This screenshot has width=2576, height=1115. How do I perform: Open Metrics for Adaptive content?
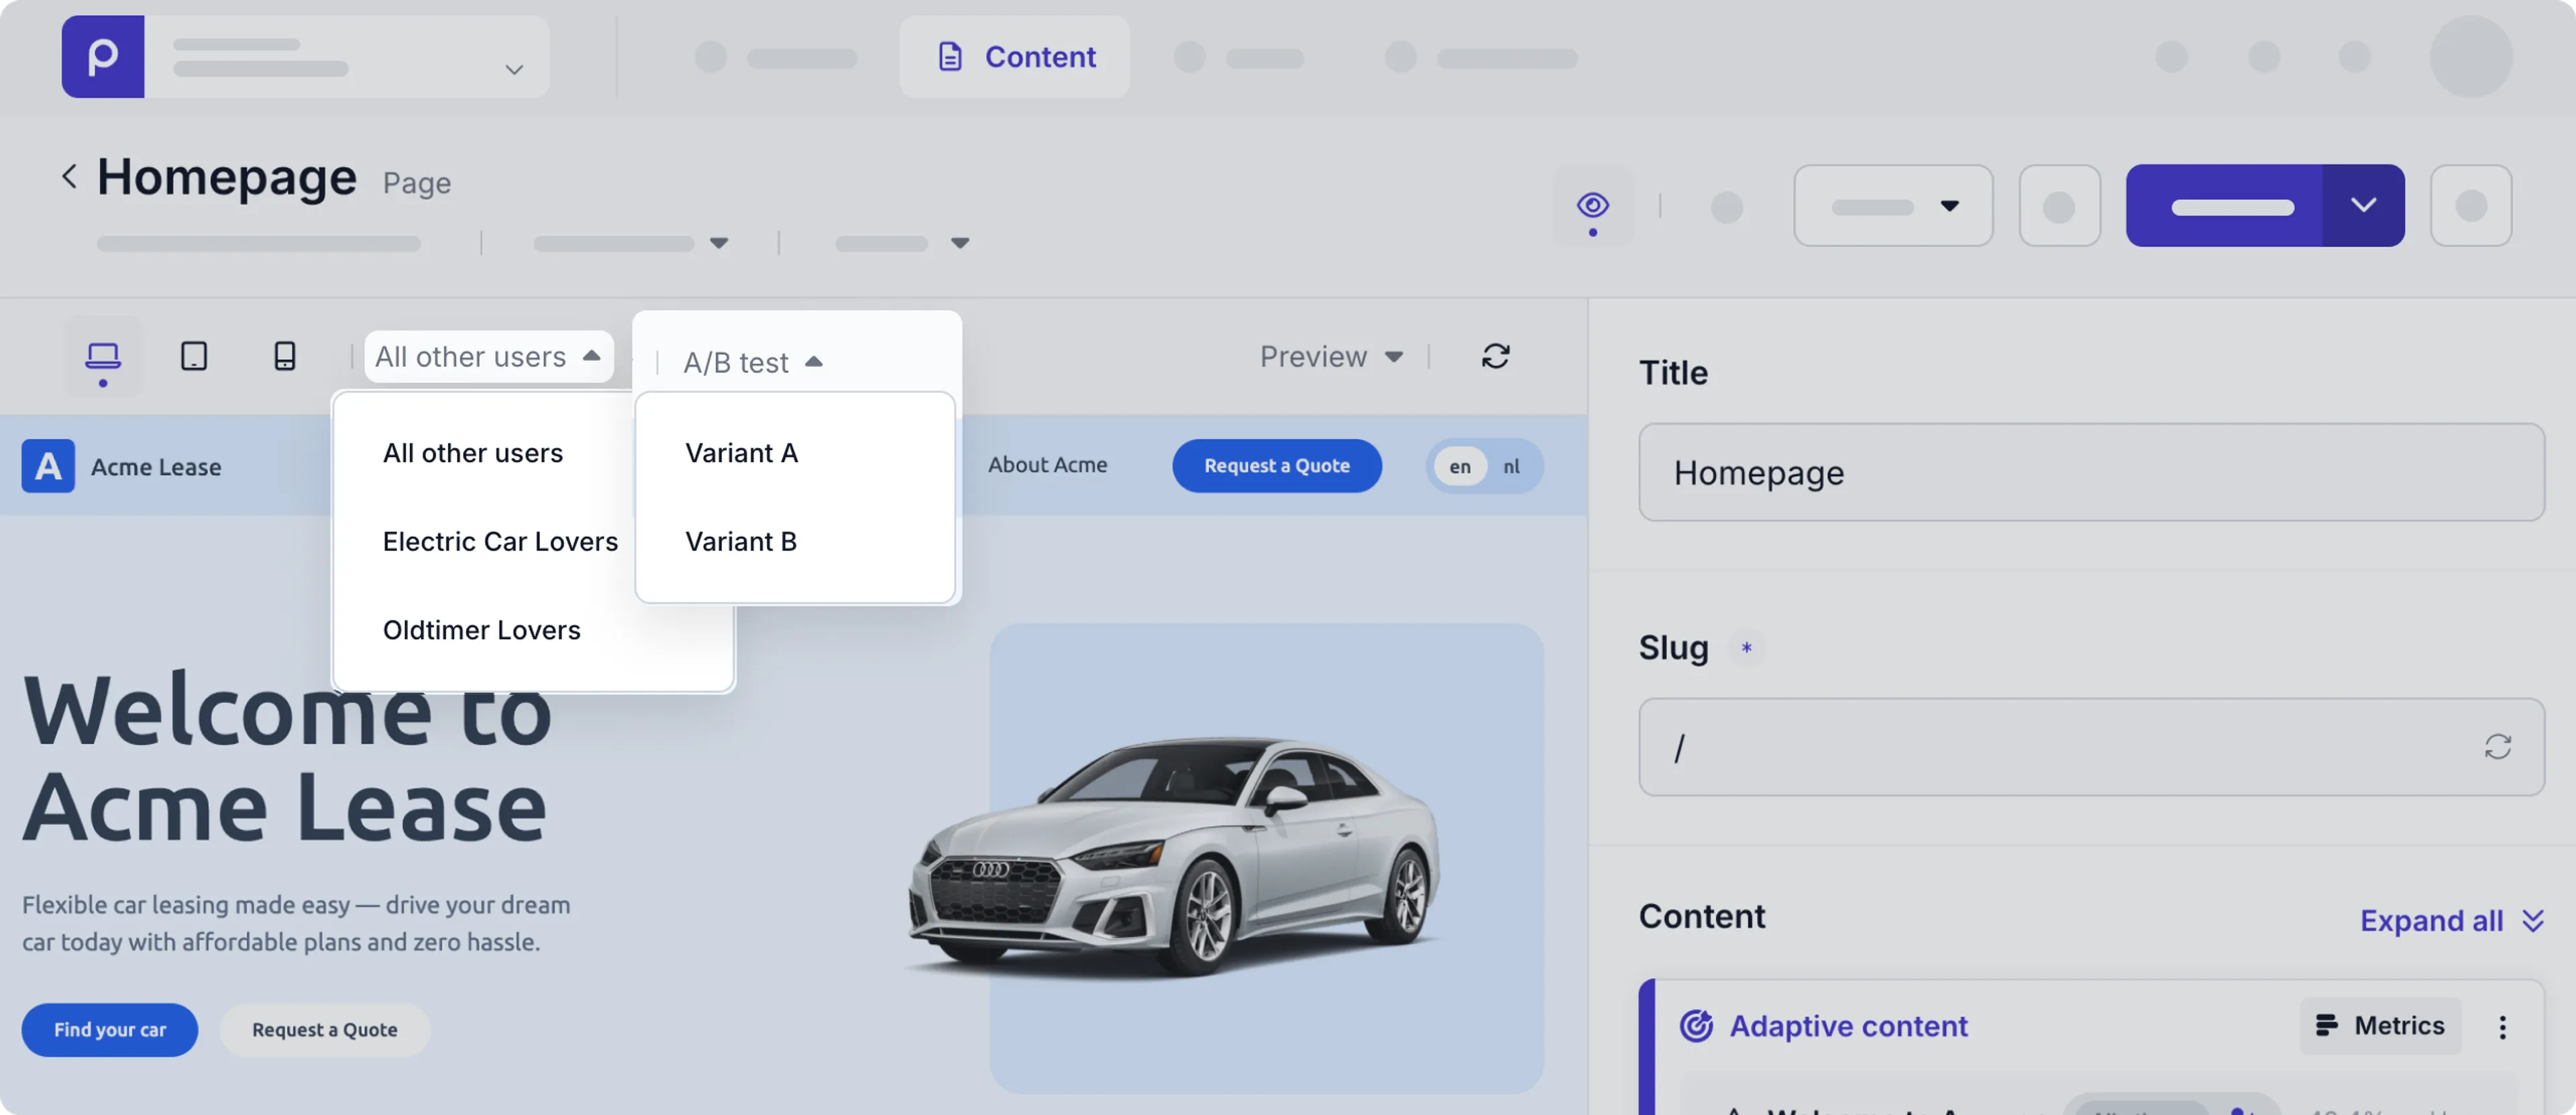coord(2381,1026)
